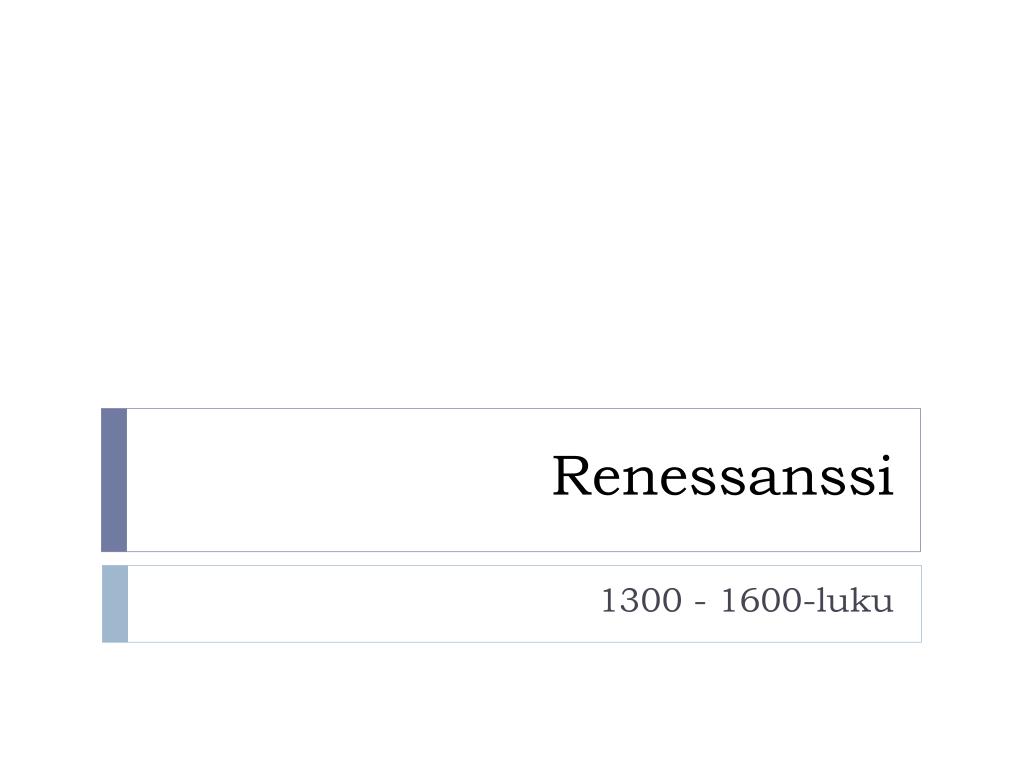
Task: Click the dash between 1300 and 1600
Action: [701, 603]
